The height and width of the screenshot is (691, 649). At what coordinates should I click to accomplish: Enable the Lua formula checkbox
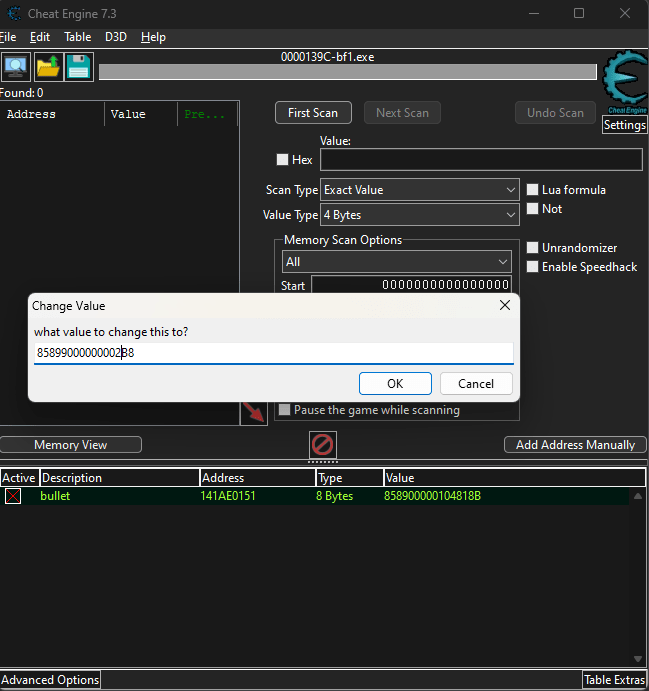point(533,189)
